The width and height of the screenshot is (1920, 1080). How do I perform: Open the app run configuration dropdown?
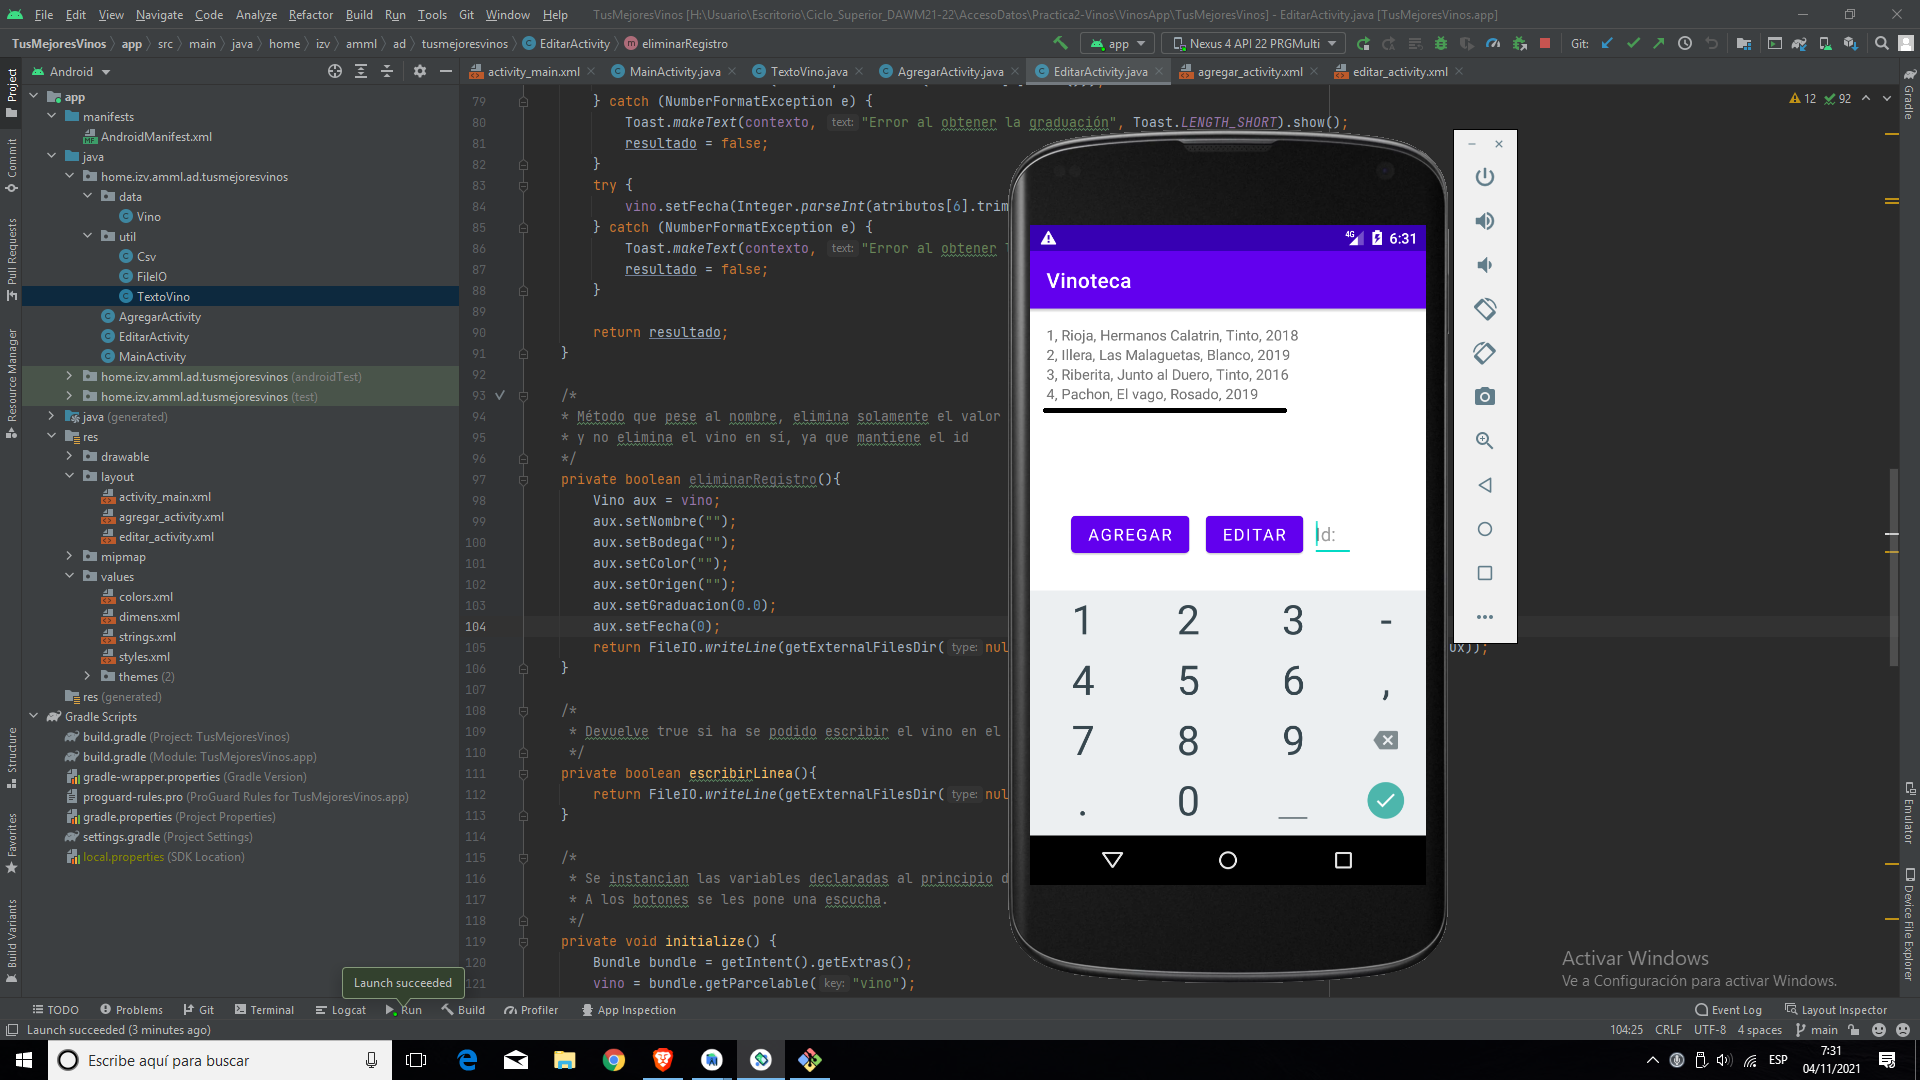coord(1117,43)
